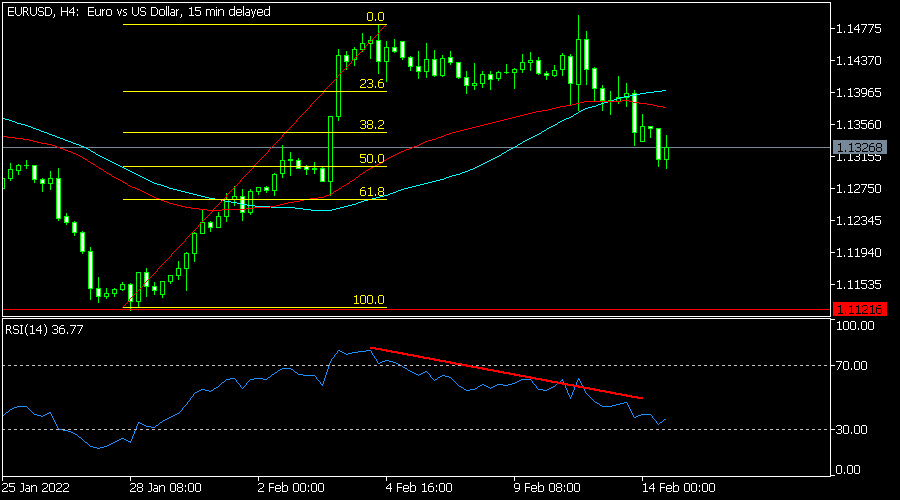Click the RSI 70.00 level label

tap(851, 366)
